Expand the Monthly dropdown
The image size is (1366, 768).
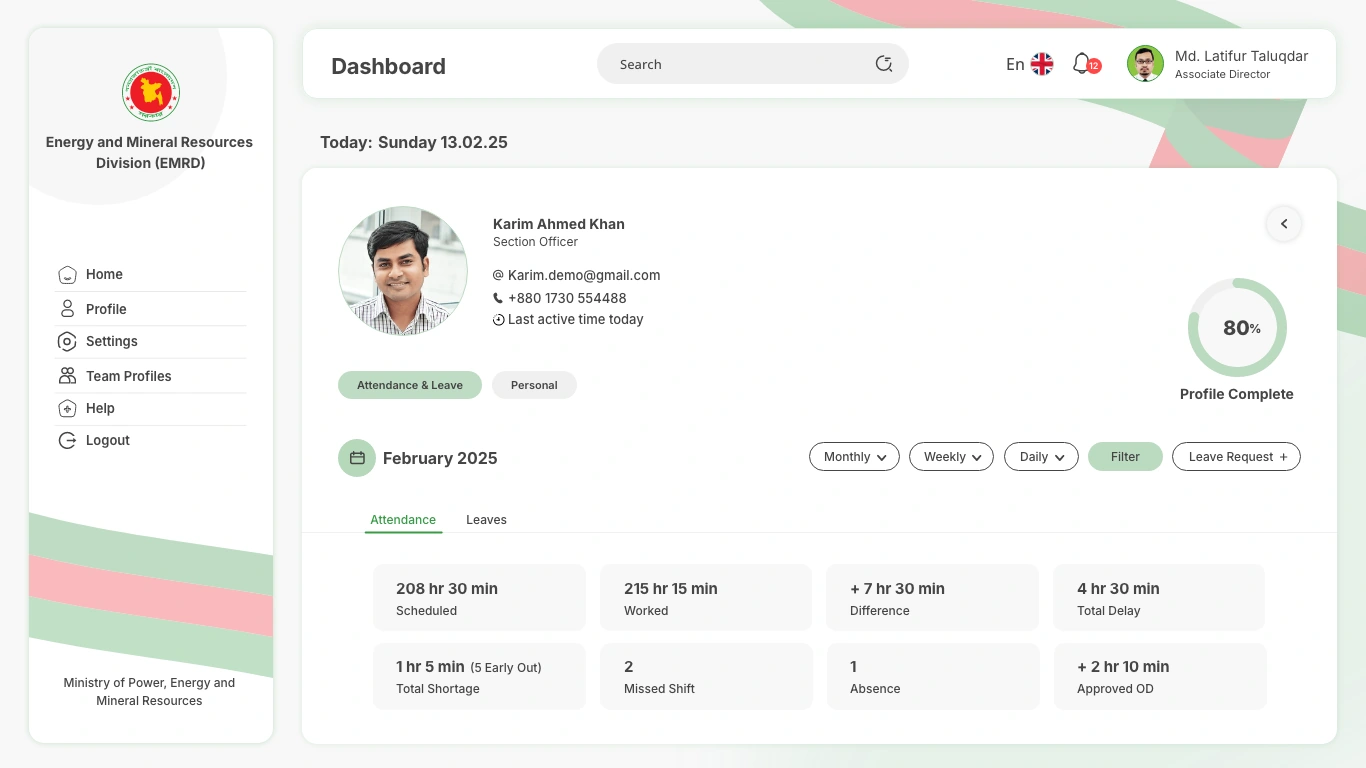(854, 457)
